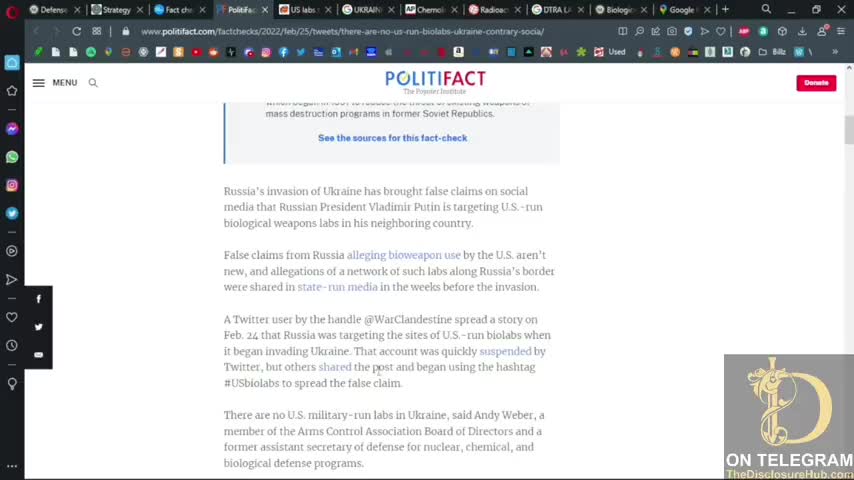This screenshot has height=480, width=854.
Task: Open tab search magnifier in title bar
Action: point(766,9)
